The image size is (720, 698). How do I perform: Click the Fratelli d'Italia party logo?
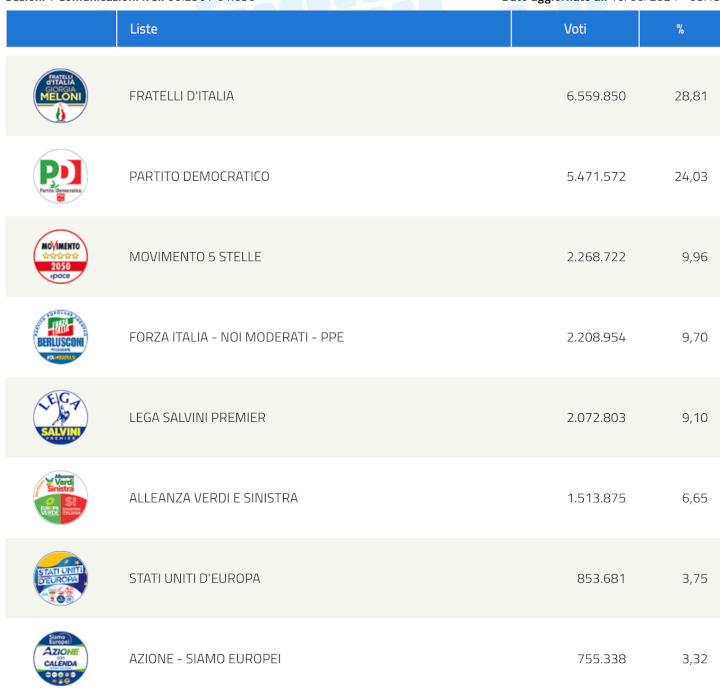pyautogui.click(x=60, y=96)
